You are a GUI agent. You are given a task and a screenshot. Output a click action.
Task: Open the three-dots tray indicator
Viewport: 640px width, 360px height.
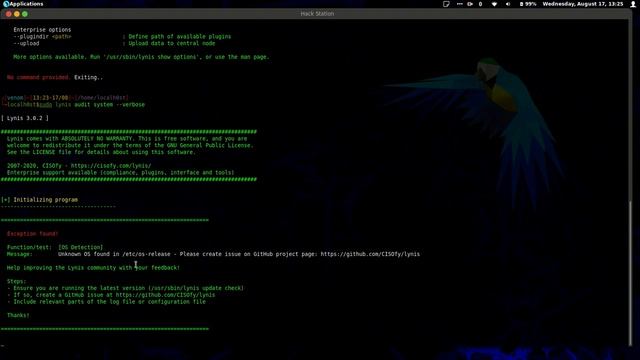click(460, 4)
